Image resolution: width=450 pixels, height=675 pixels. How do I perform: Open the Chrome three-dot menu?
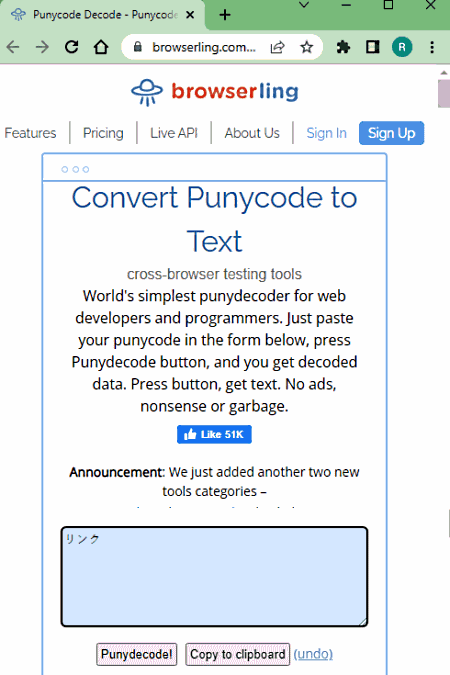(x=432, y=47)
